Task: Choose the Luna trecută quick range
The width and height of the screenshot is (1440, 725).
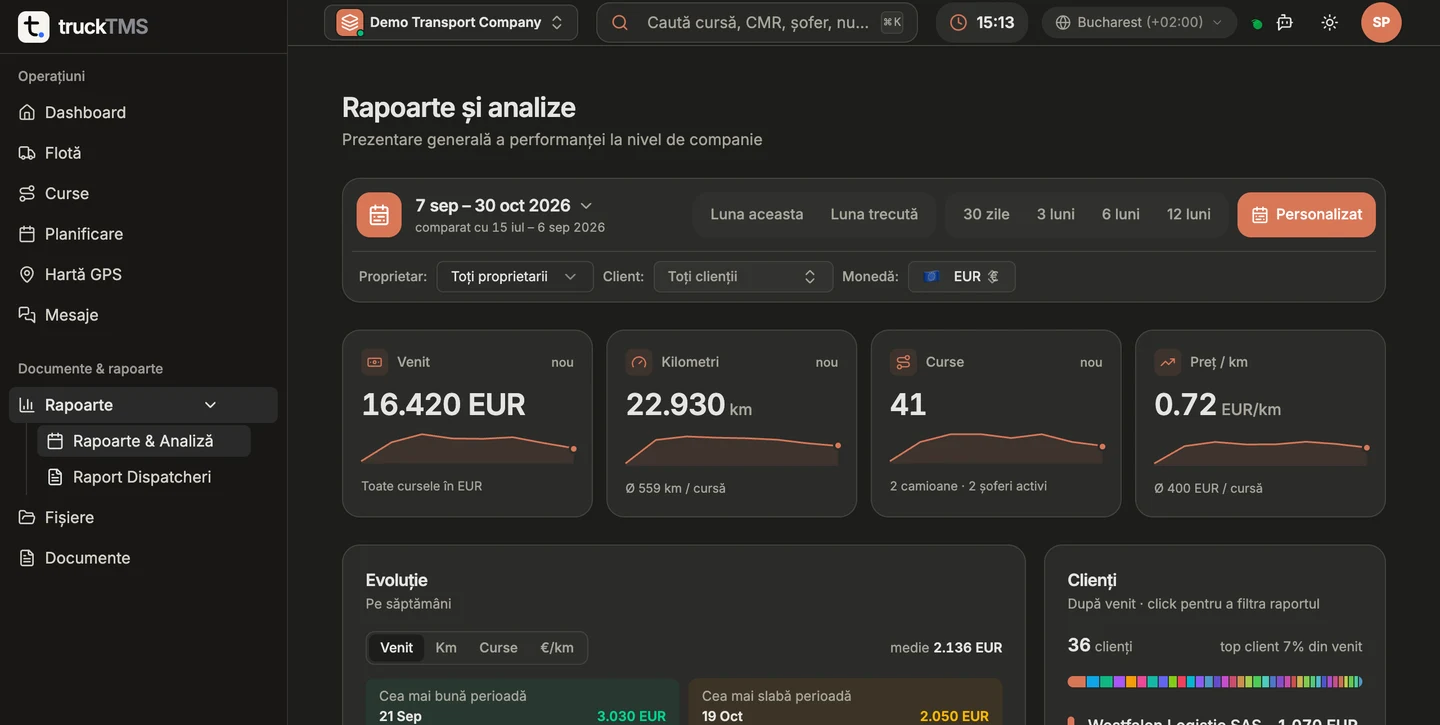Action: [x=874, y=214]
